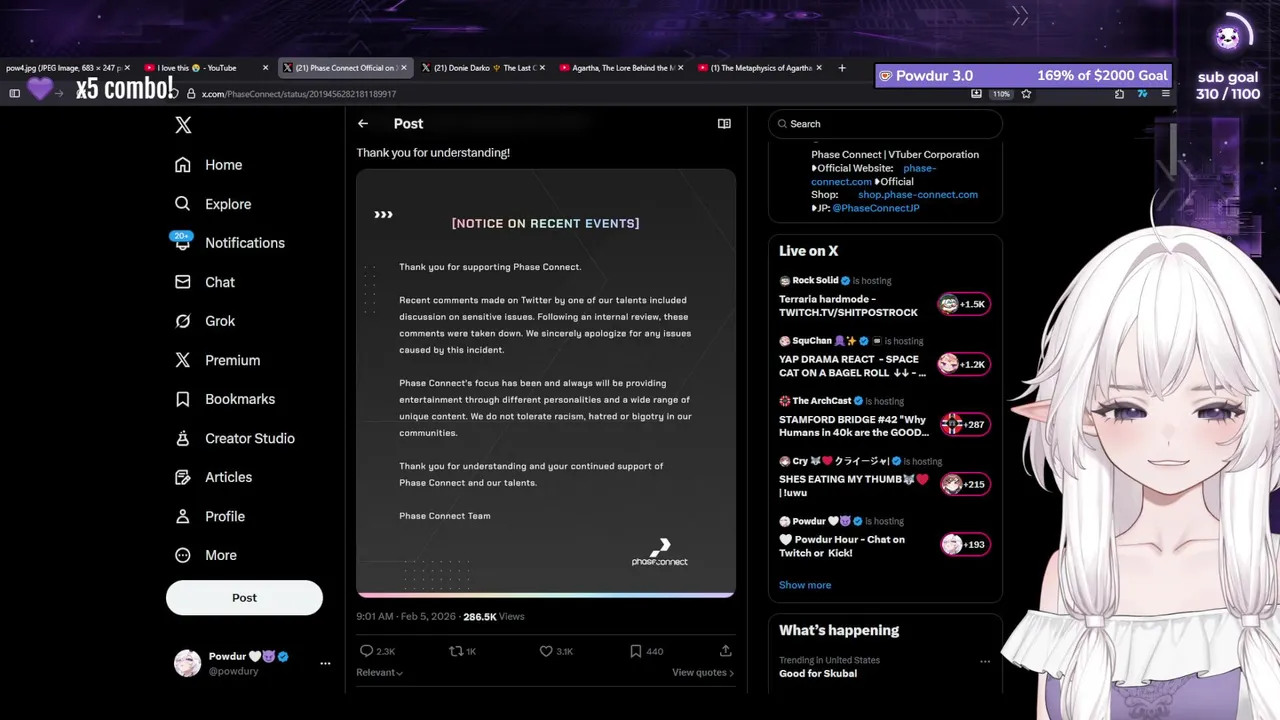Open the Explore page

coord(213,204)
